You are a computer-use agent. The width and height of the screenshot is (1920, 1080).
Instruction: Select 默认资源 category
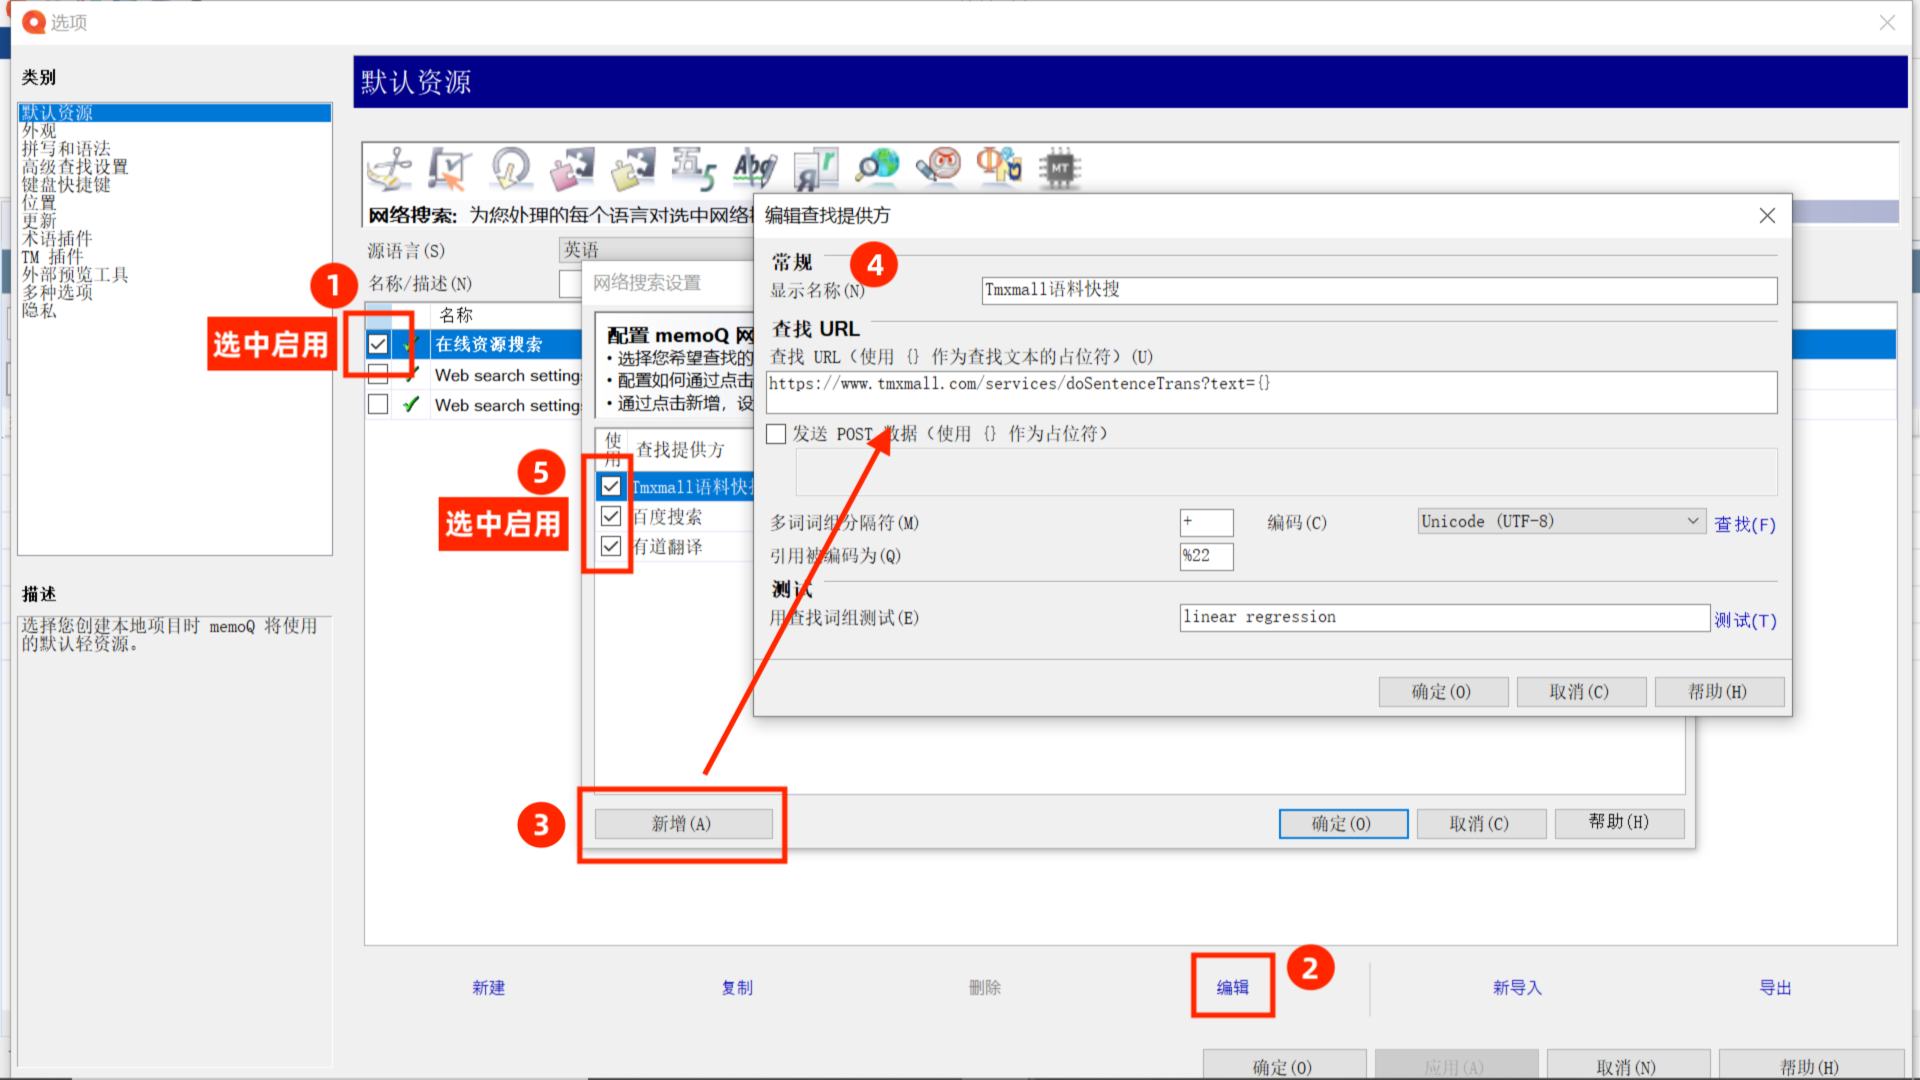pyautogui.click(x=175, y=113)
